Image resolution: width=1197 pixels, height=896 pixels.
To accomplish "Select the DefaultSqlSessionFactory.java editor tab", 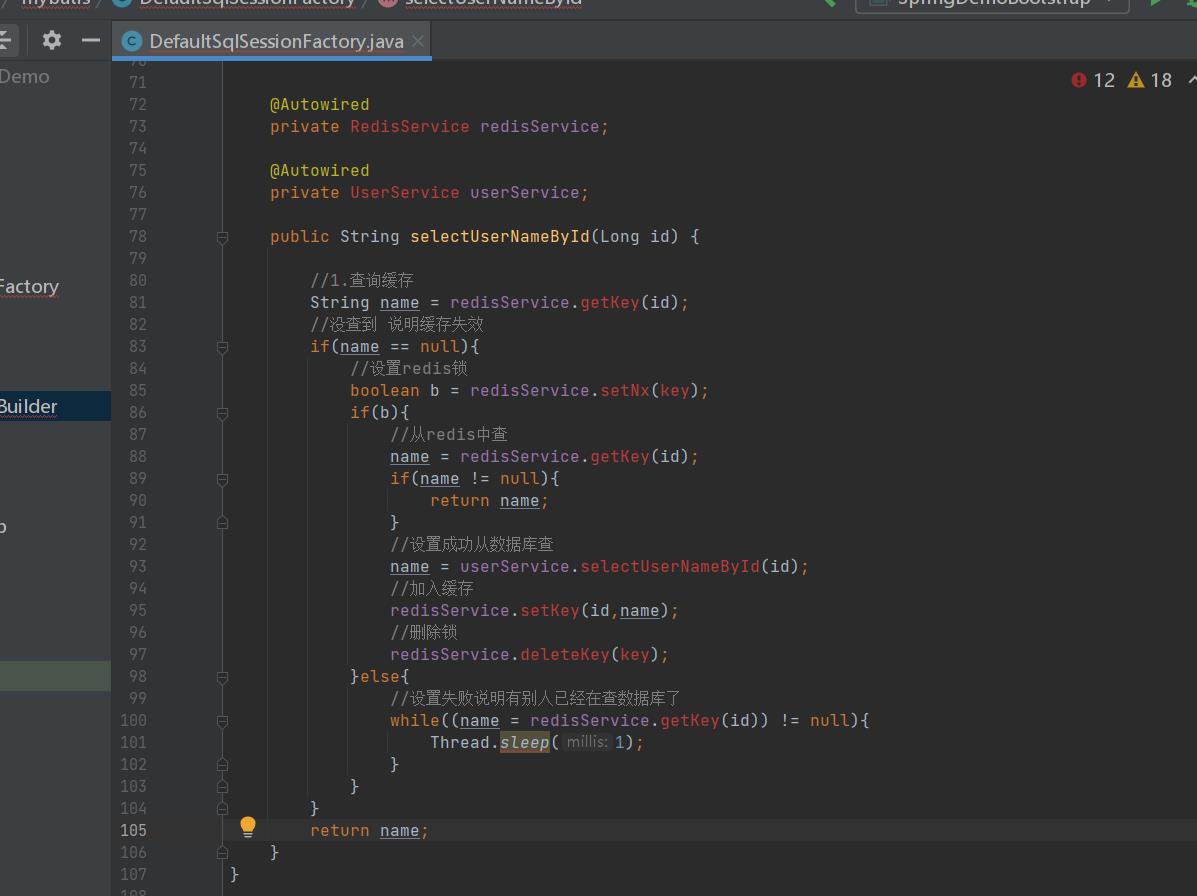I will (275, 41).
